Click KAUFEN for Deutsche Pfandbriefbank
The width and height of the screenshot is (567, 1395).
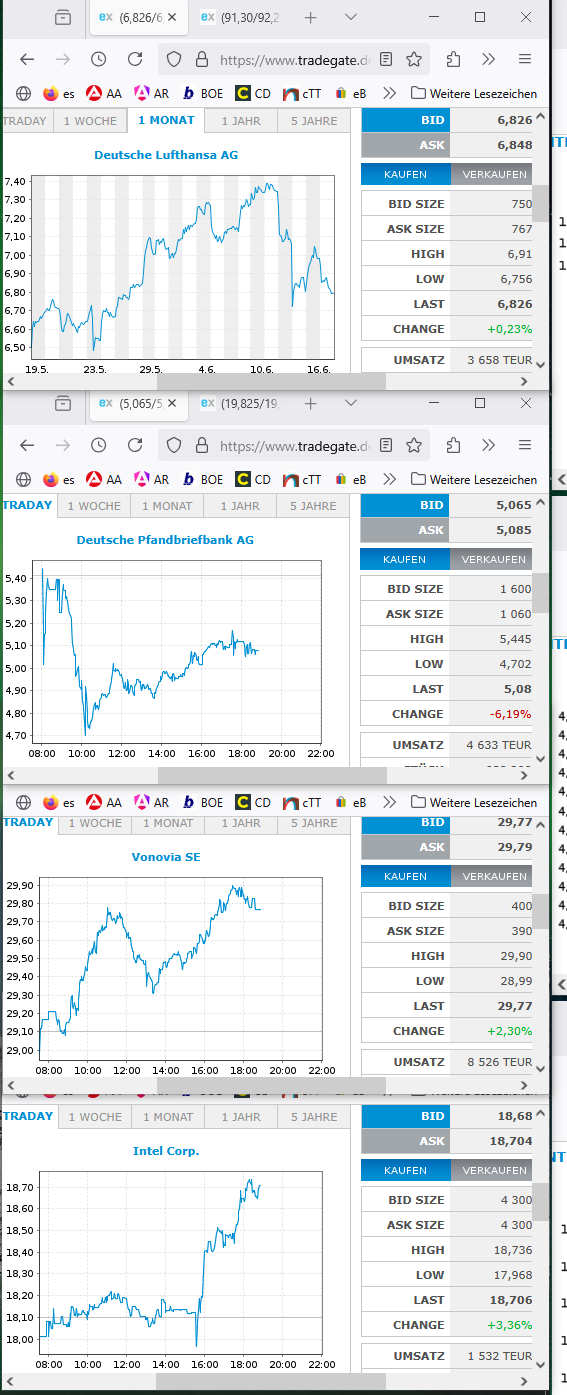(405, 559)
